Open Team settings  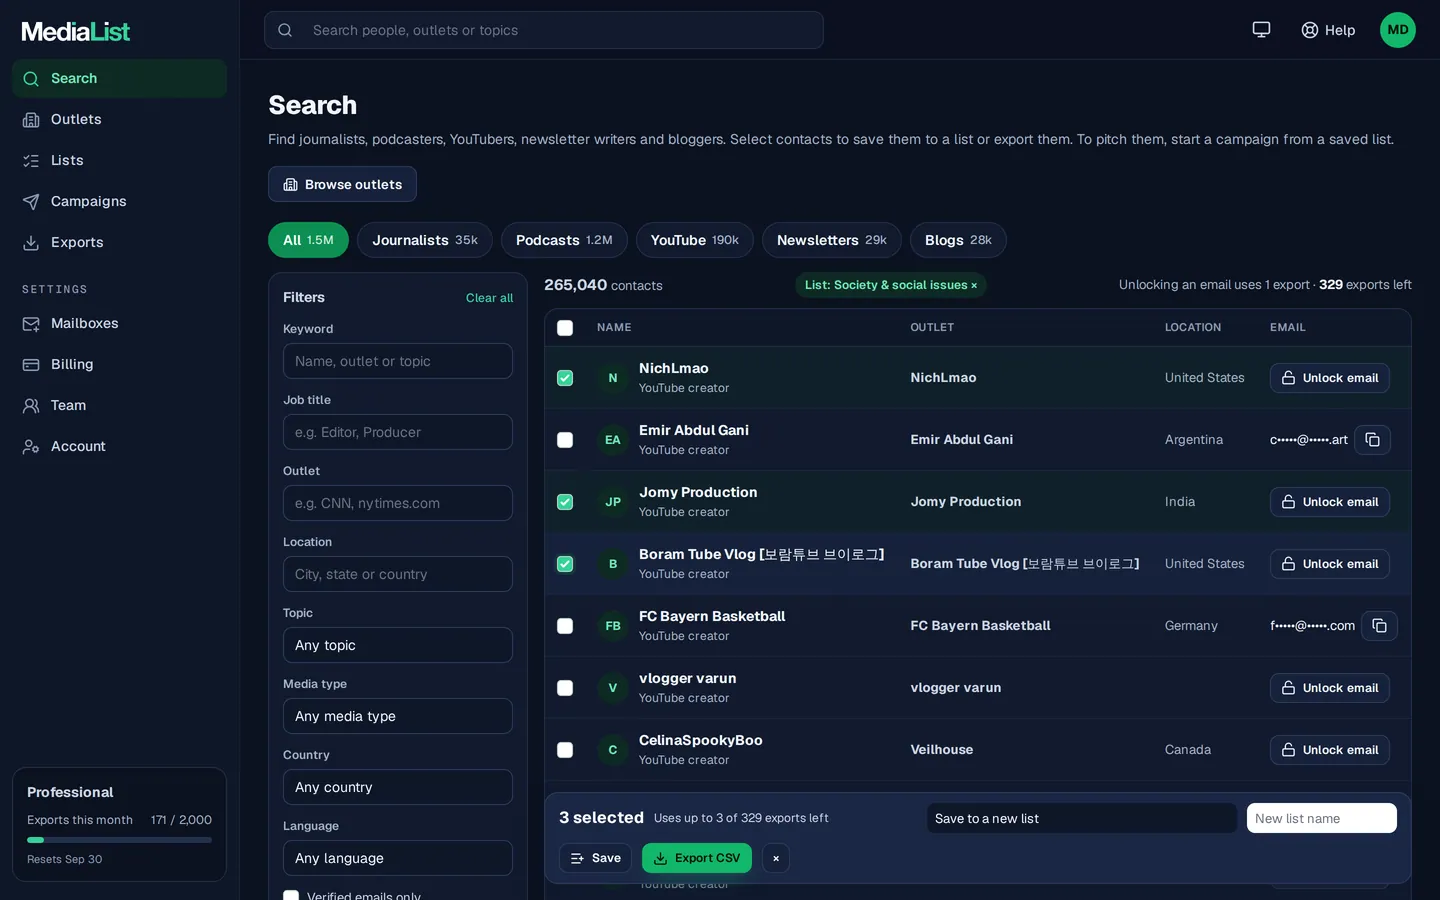click(x=119, y=405)
